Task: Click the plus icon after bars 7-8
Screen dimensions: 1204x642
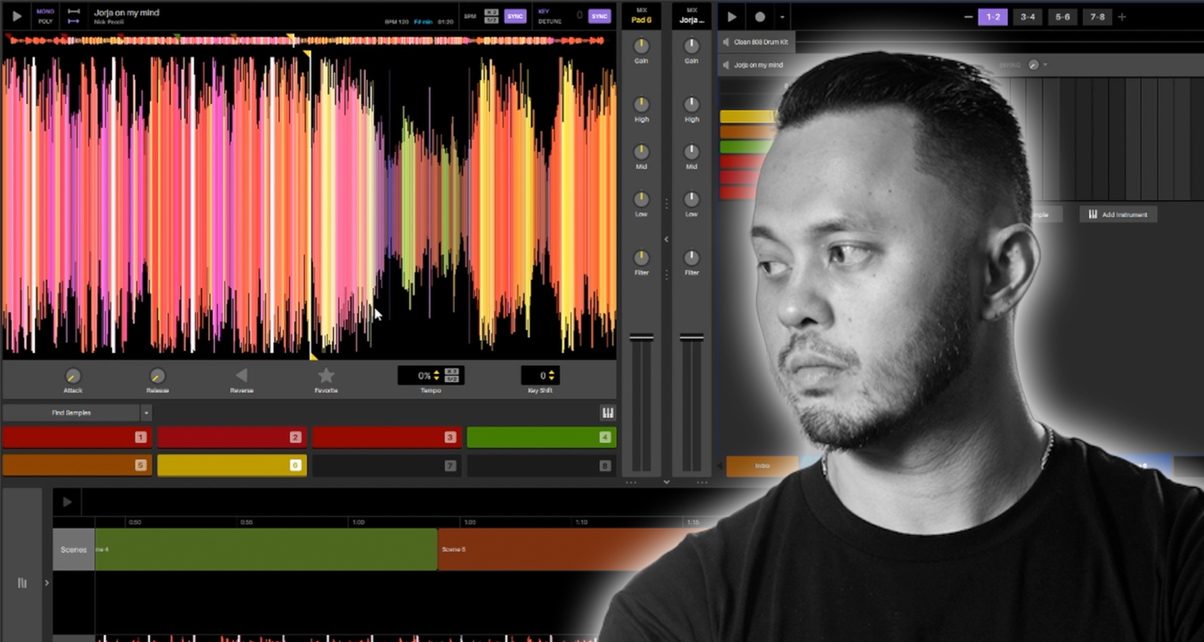Action: (1121, 17)
